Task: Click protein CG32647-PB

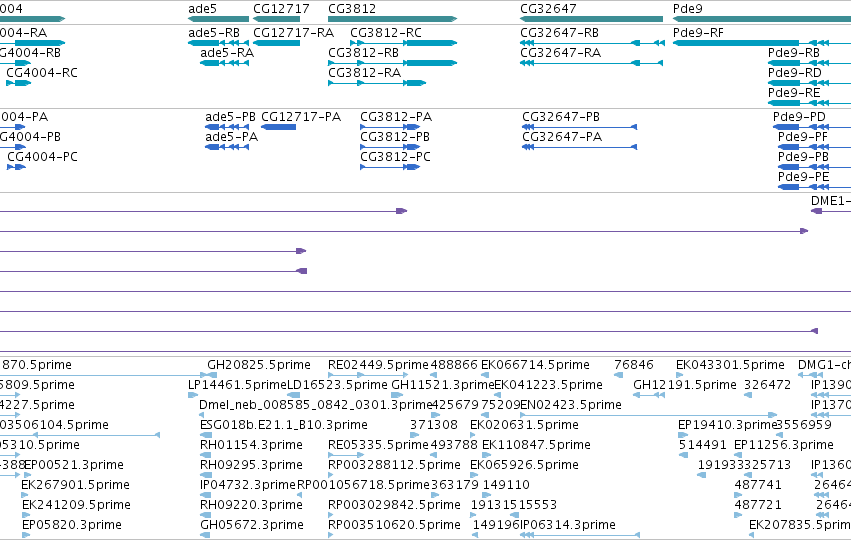Action: [579, 127]
